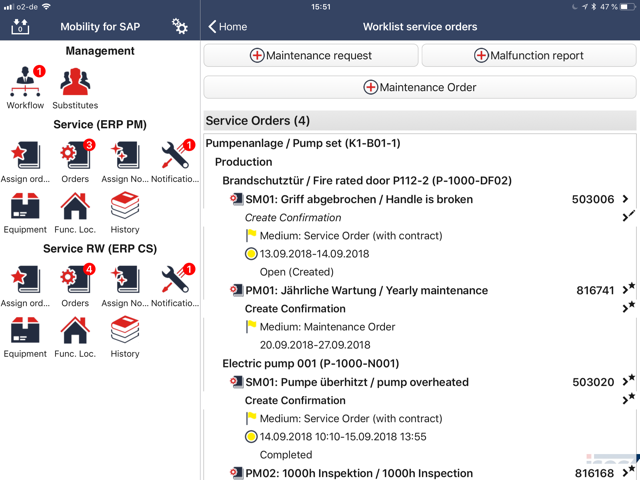
Task: Tap the 15:51 clock in status bar
Action: click(320, 7)
